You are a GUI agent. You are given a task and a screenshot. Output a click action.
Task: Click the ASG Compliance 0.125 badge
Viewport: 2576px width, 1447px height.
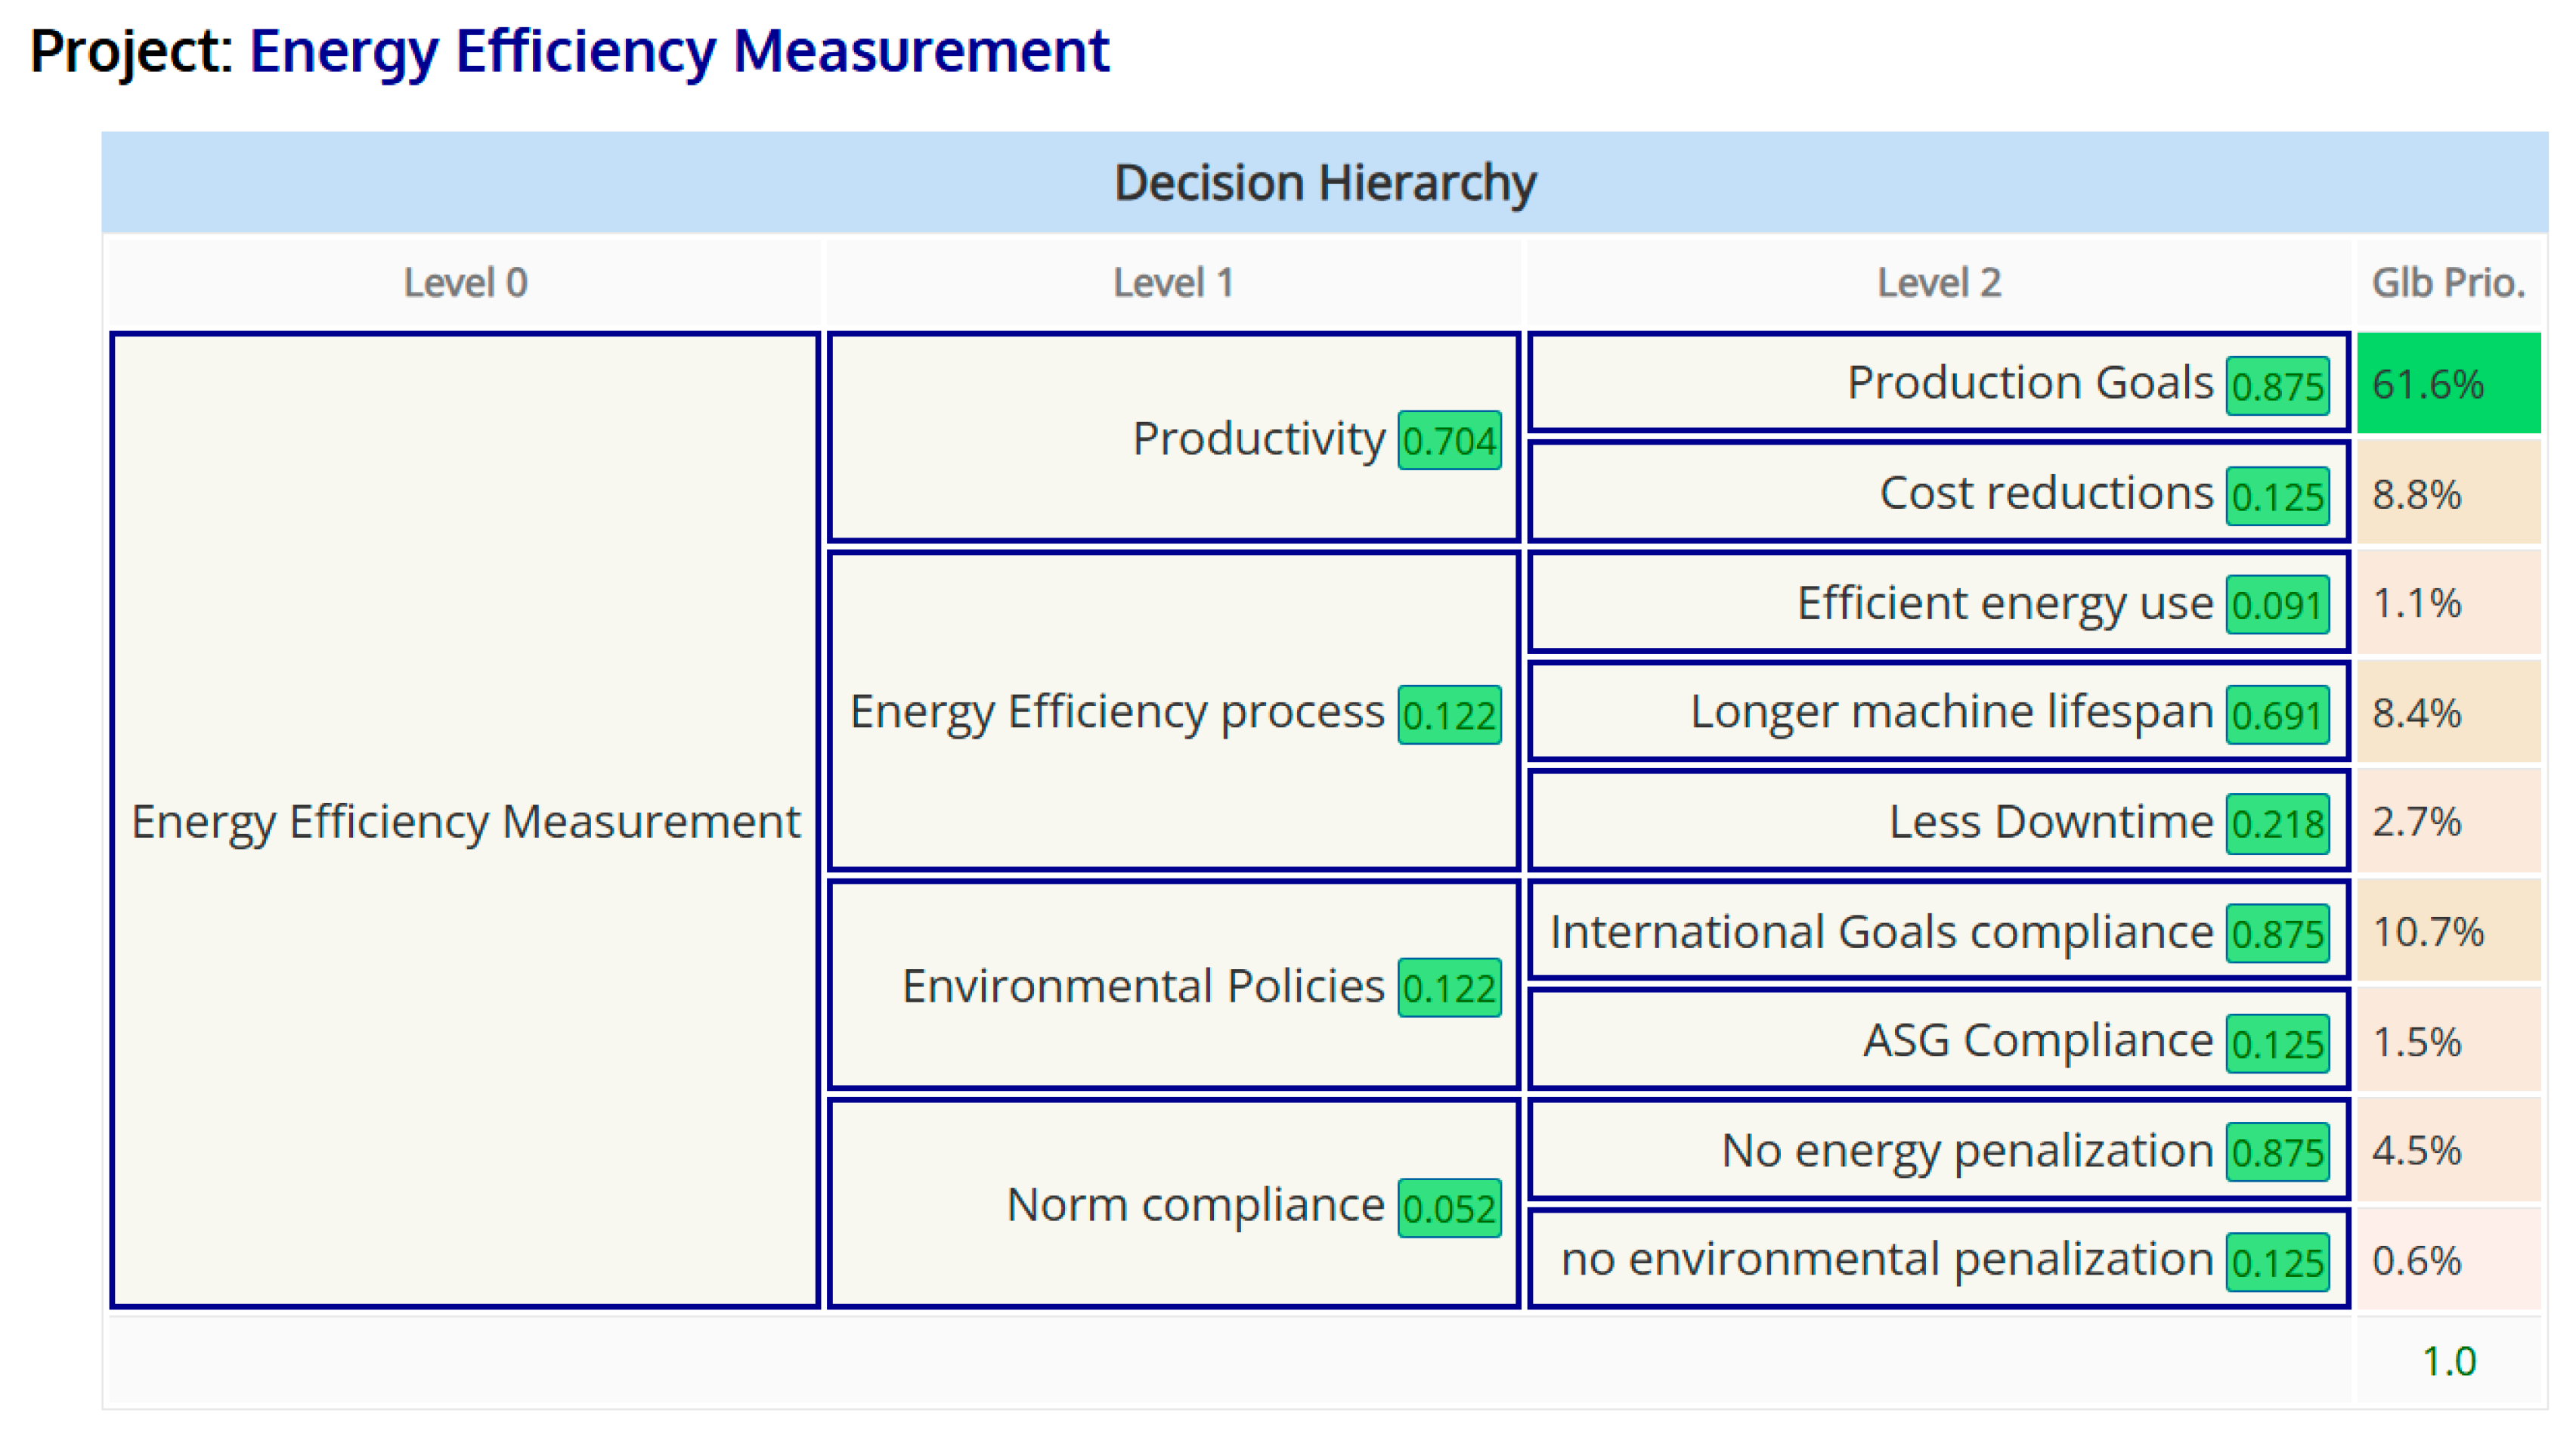tap(2277, 1044)
